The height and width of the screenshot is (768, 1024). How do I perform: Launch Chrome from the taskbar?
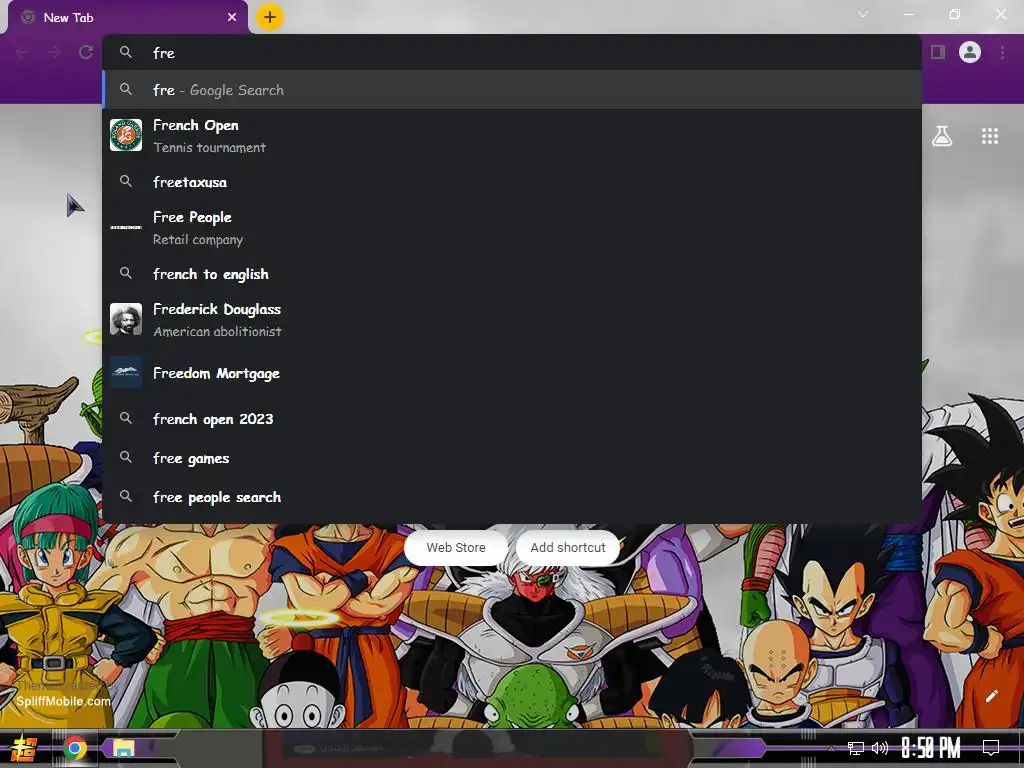click(x=74, y=748)
